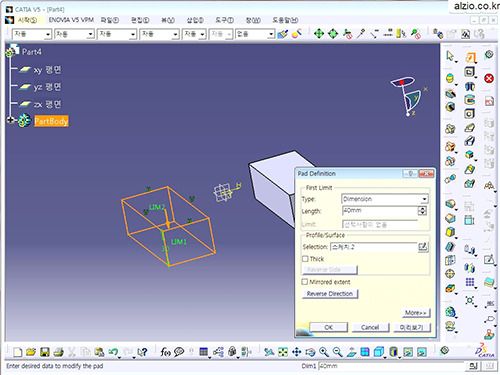Screen dimensions: 500x375
Task: Open the View menu
Action: tap(168, 20)
